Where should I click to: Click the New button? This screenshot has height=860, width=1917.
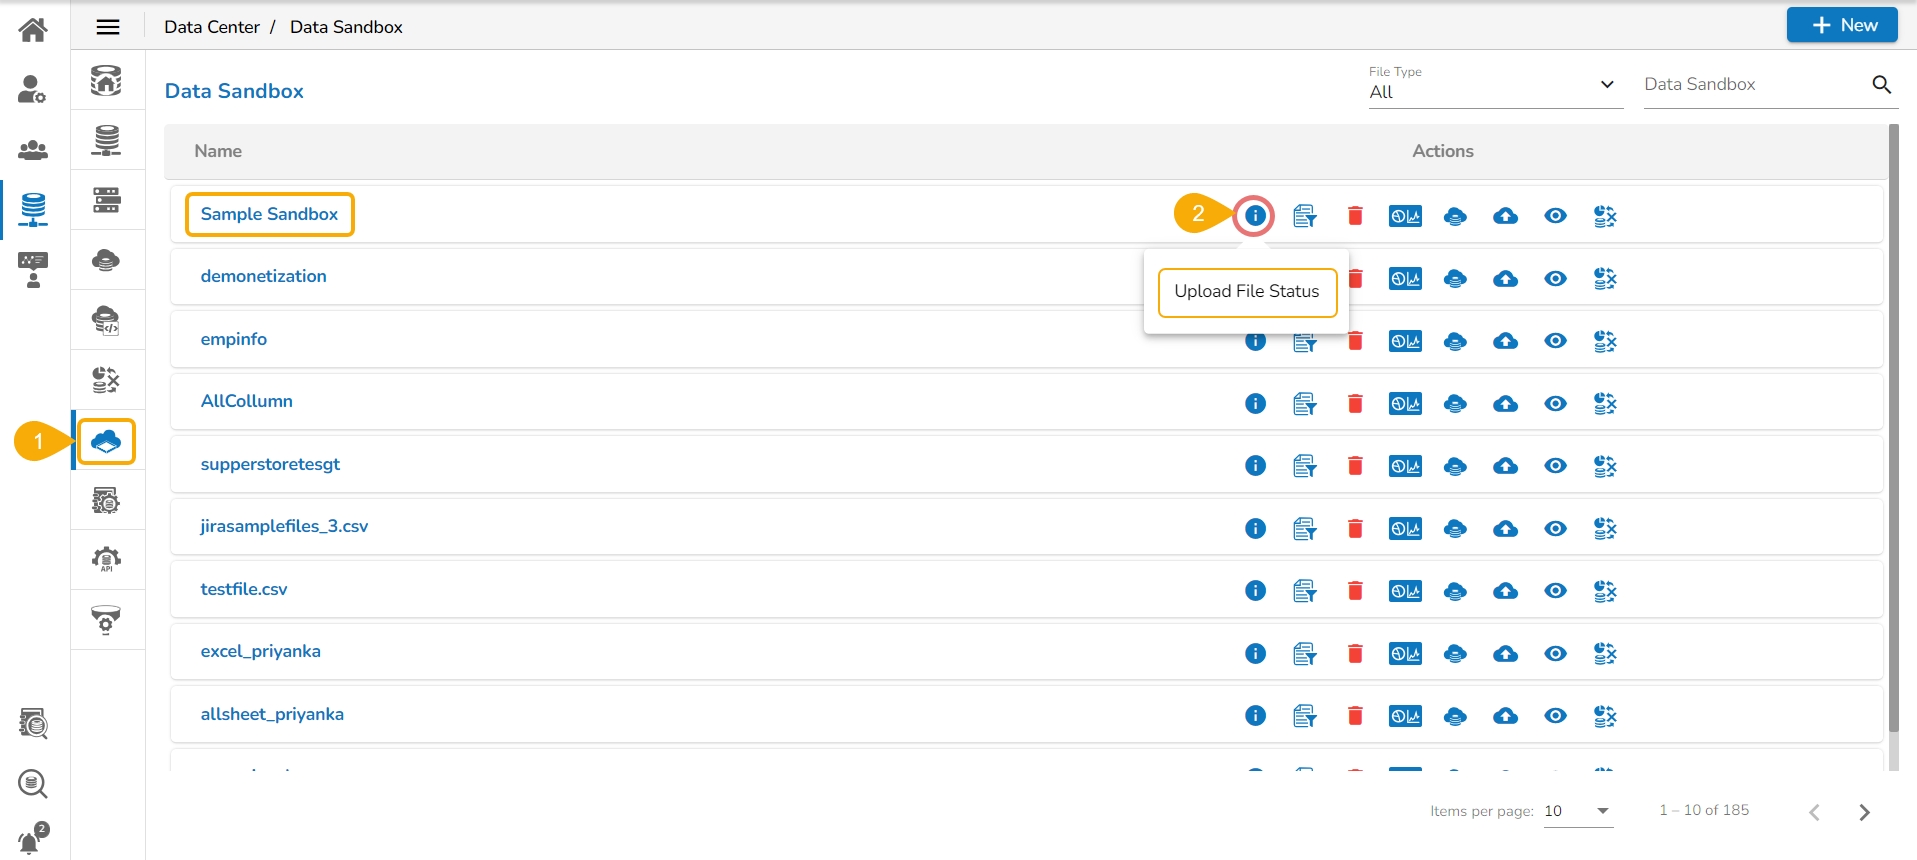1842,25
